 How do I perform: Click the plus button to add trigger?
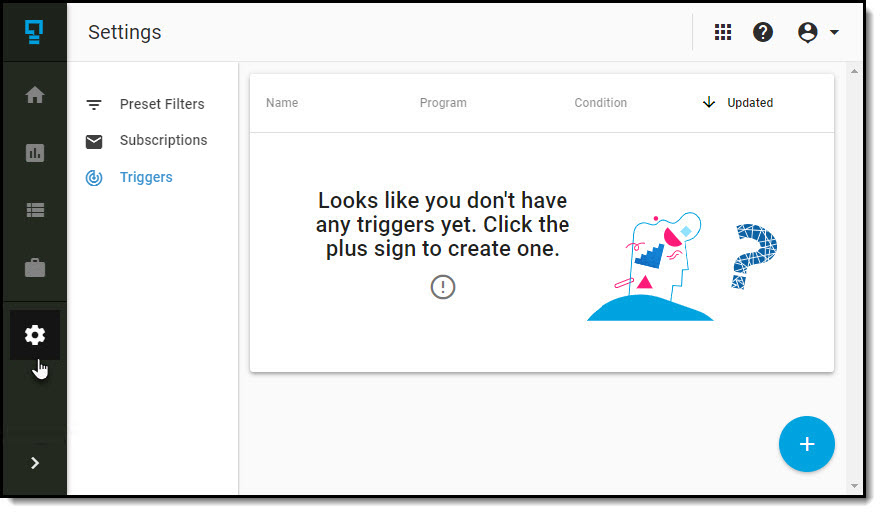pyautogui.click(x=806, y=444)
